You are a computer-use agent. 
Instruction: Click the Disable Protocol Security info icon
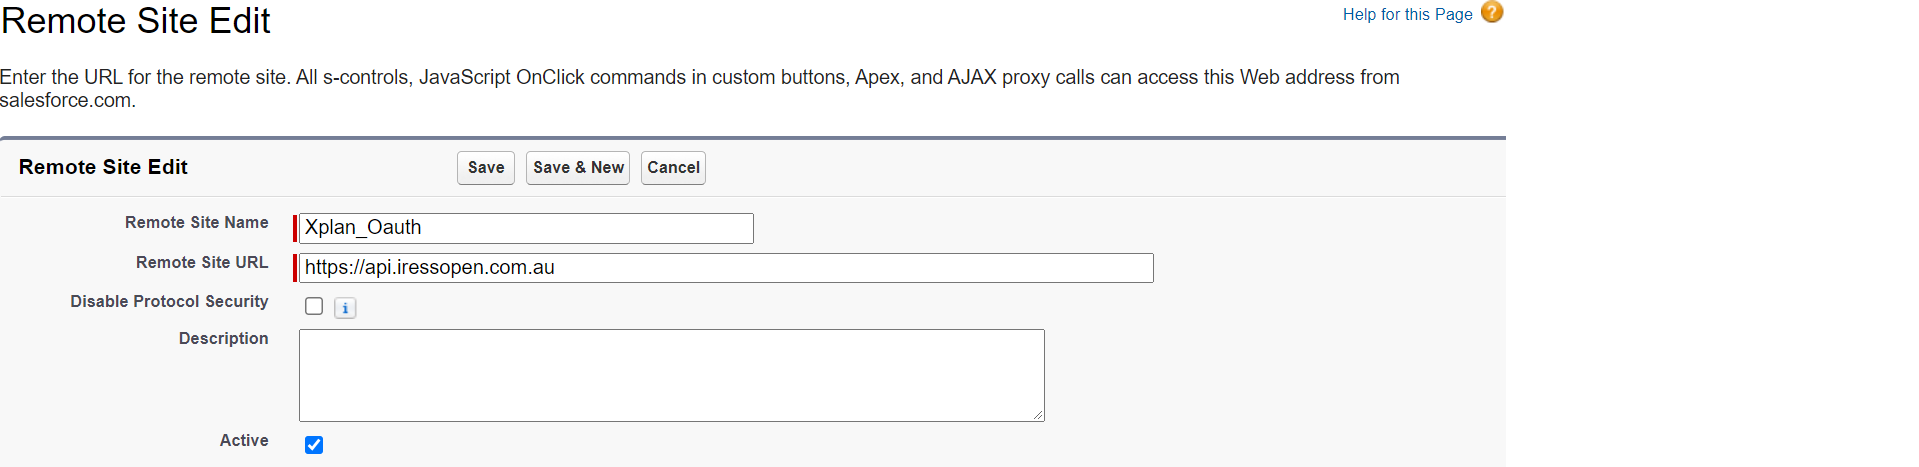click(345, 308)
